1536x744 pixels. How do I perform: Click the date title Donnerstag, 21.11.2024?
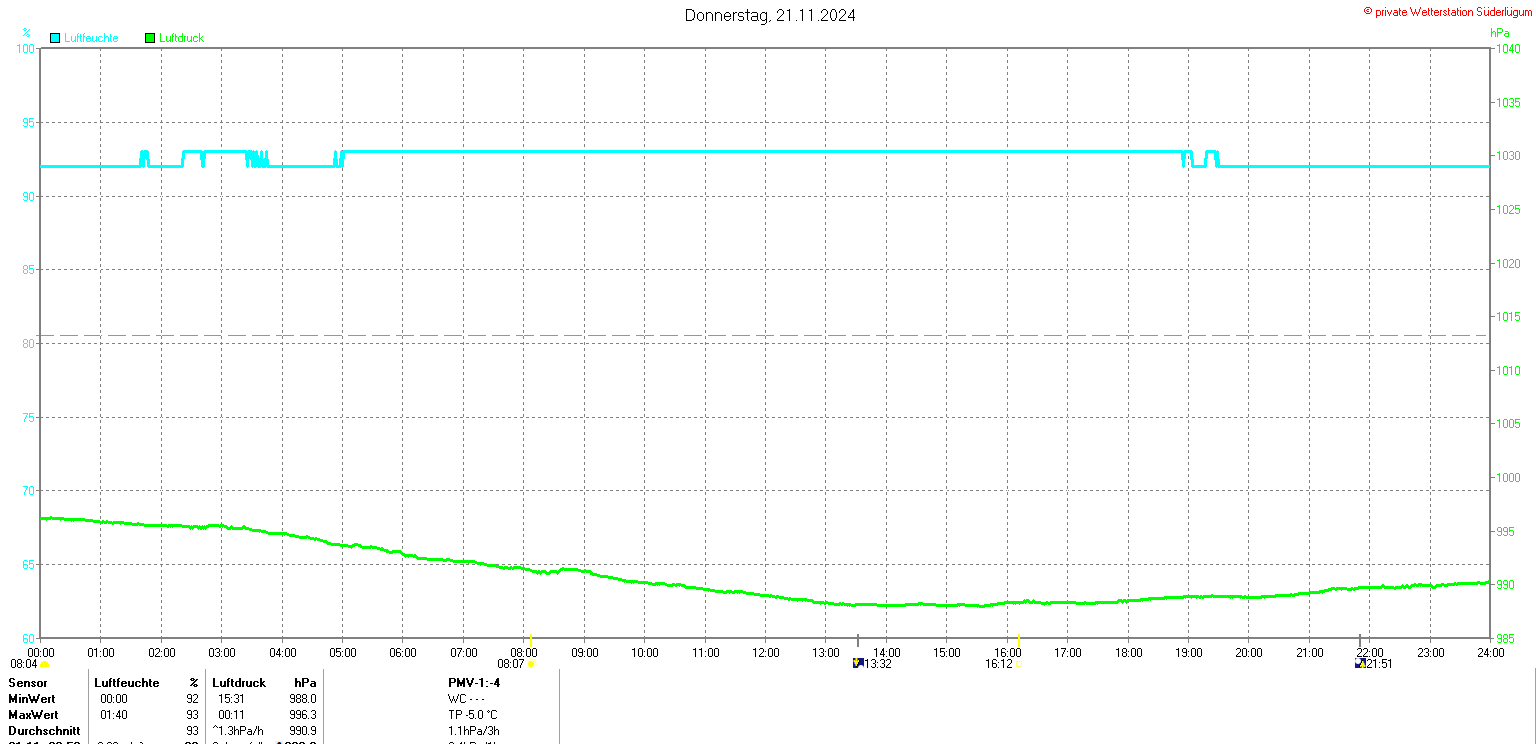click(770, 15)
